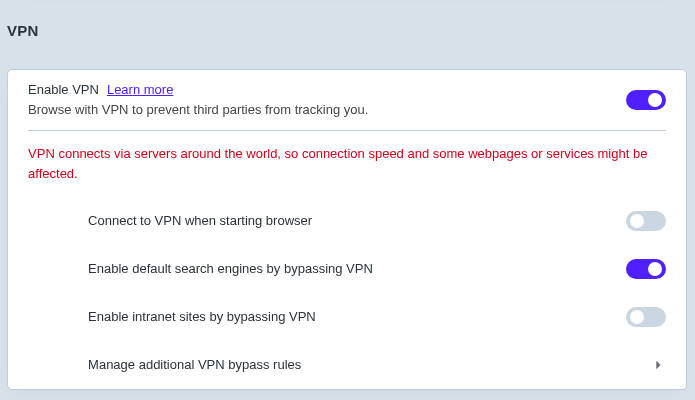Click the knob of the intranet sites switch
695x400 pixels.
click(x=637, y=317)
